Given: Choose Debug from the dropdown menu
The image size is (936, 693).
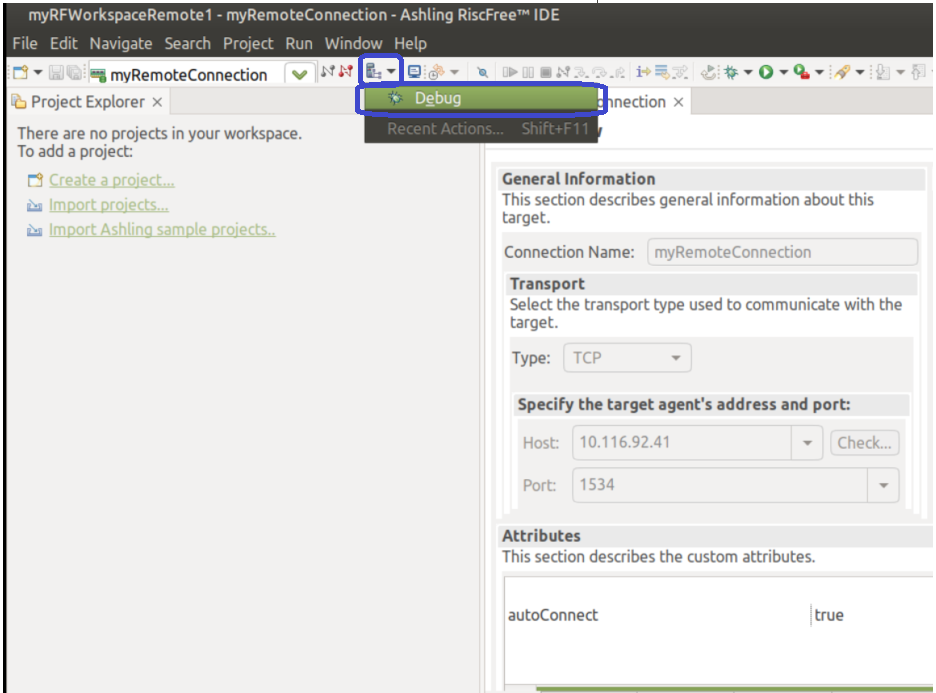Looking at the screenshot, I should coord(481,98).
